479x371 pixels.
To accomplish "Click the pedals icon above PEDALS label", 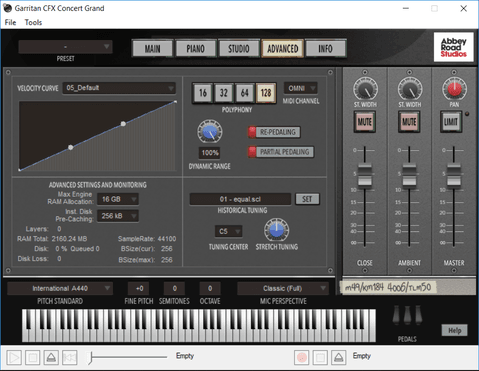I will 407,315.
